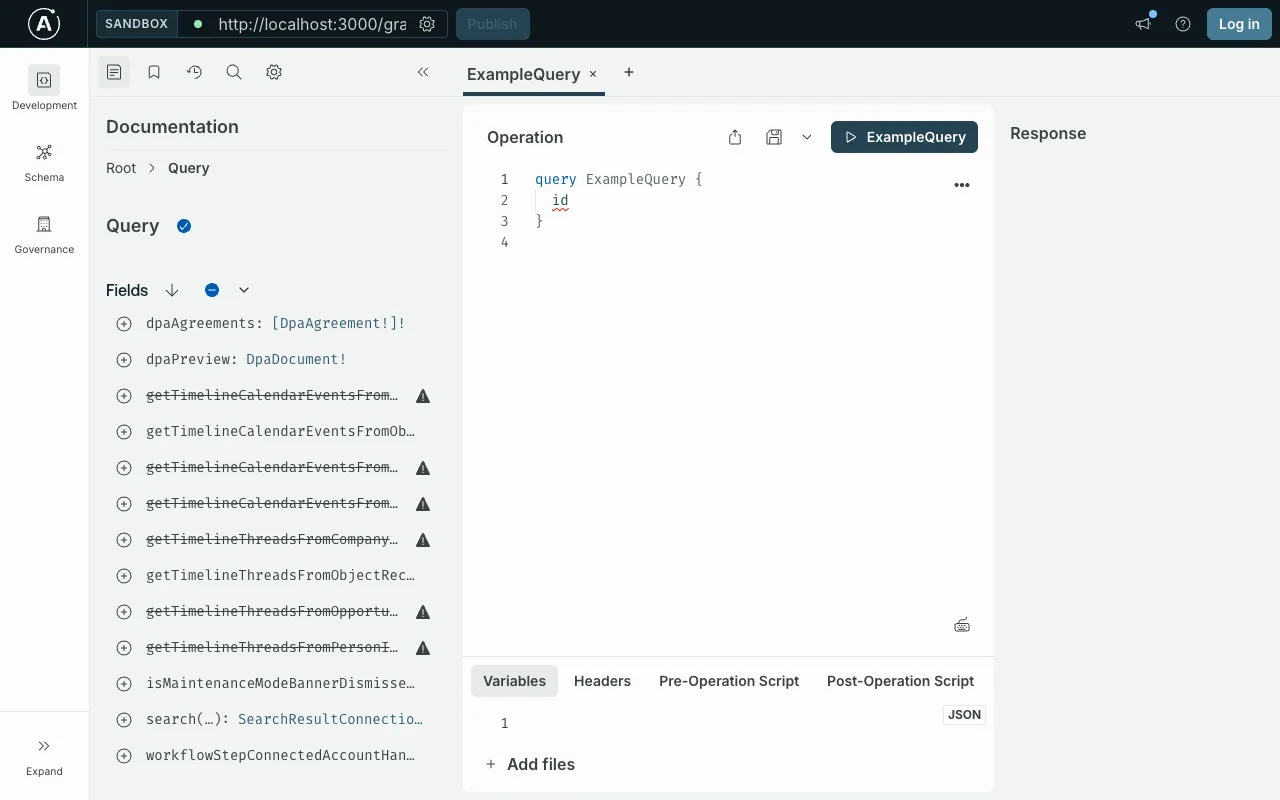Add workflowStepConnectedAccountHan… field
This screenshot has width=1280, height=800.
(124, 756)
